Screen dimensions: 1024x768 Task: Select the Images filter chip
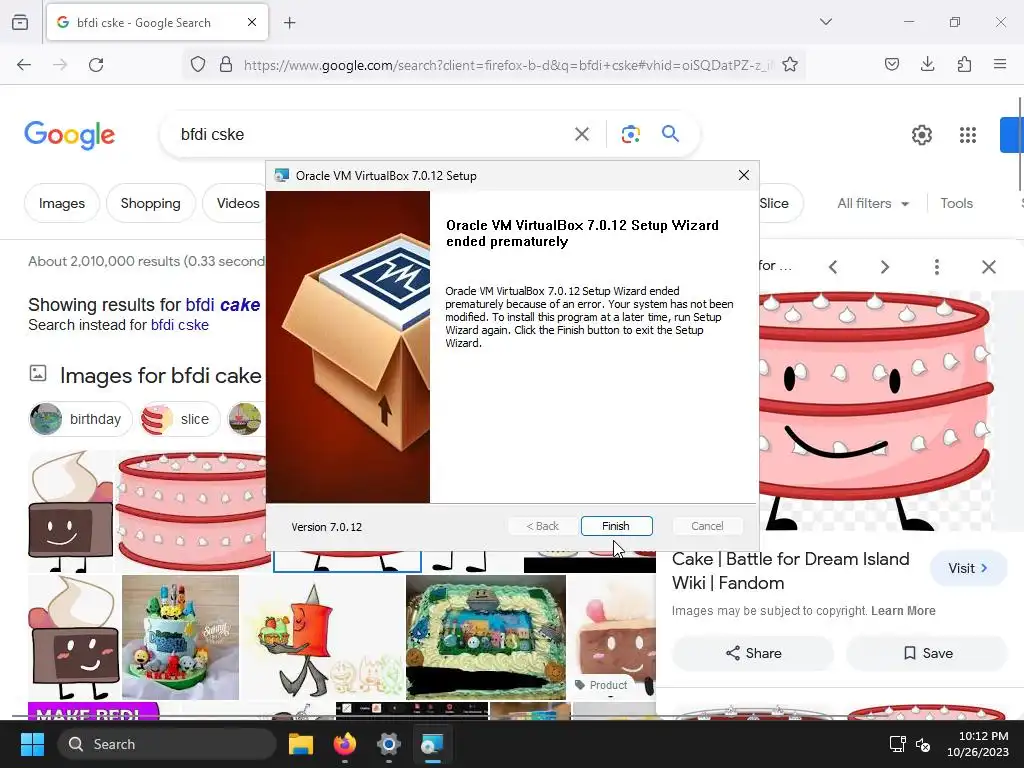62,203
